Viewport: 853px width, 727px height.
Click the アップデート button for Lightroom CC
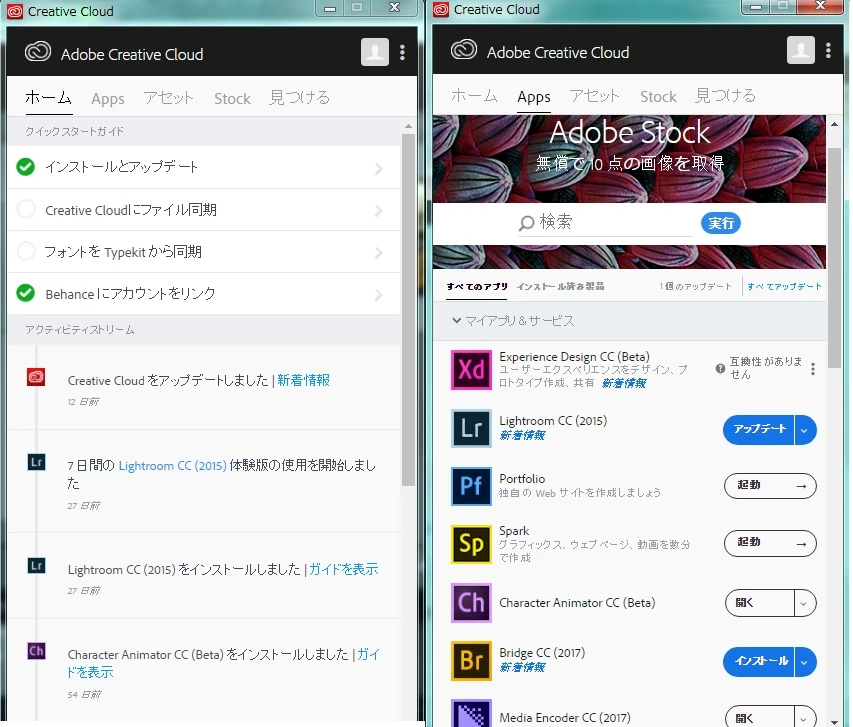tap(759, 430)
